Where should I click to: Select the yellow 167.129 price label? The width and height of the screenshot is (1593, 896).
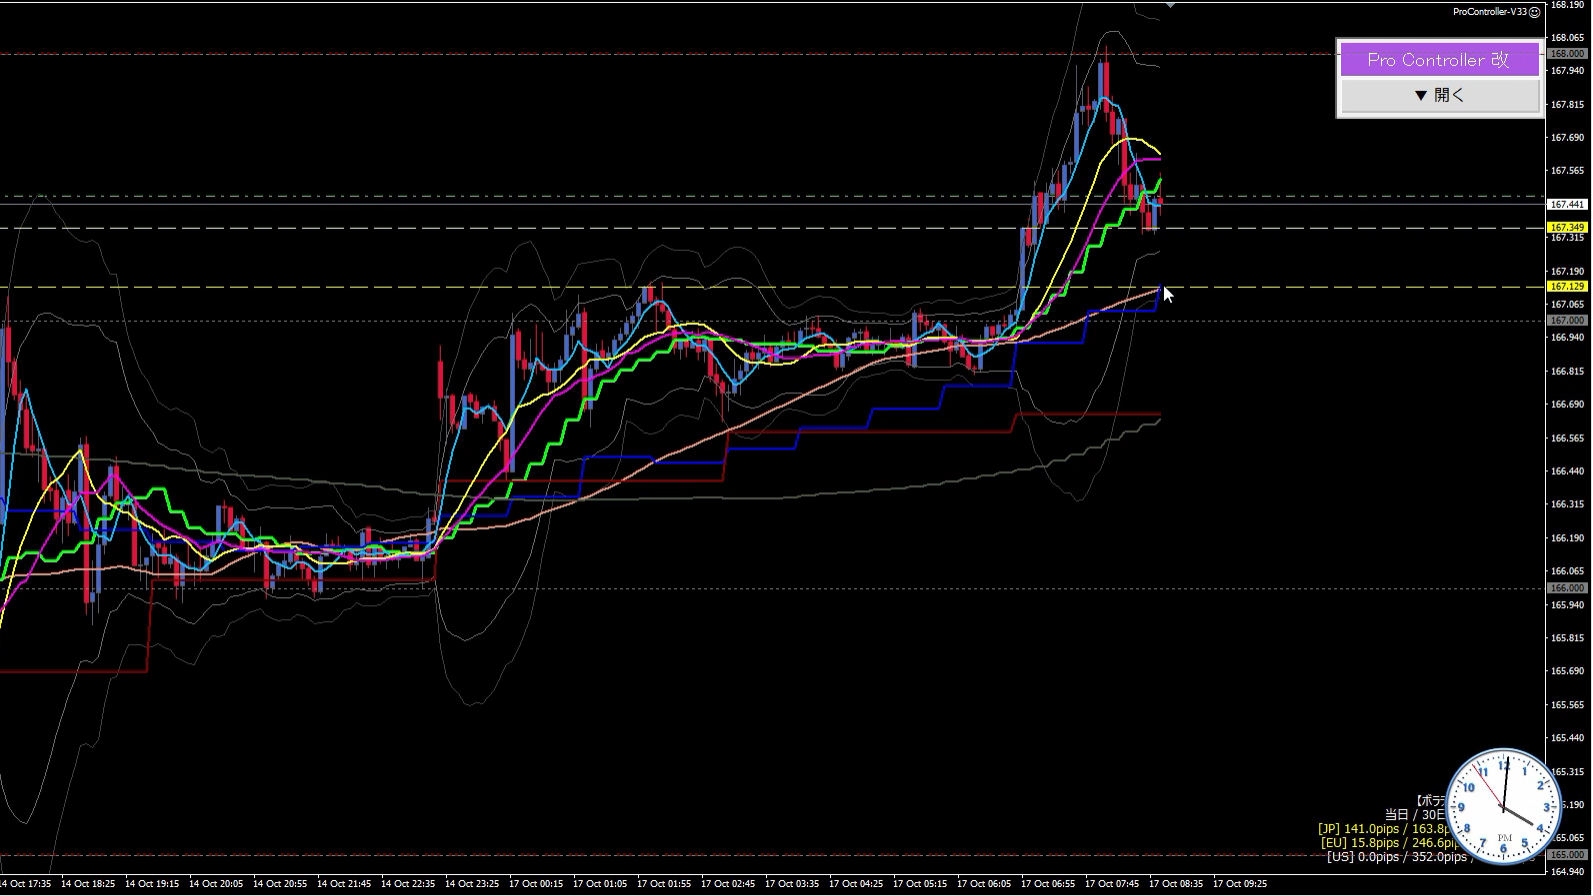[x=1567, y=287]
